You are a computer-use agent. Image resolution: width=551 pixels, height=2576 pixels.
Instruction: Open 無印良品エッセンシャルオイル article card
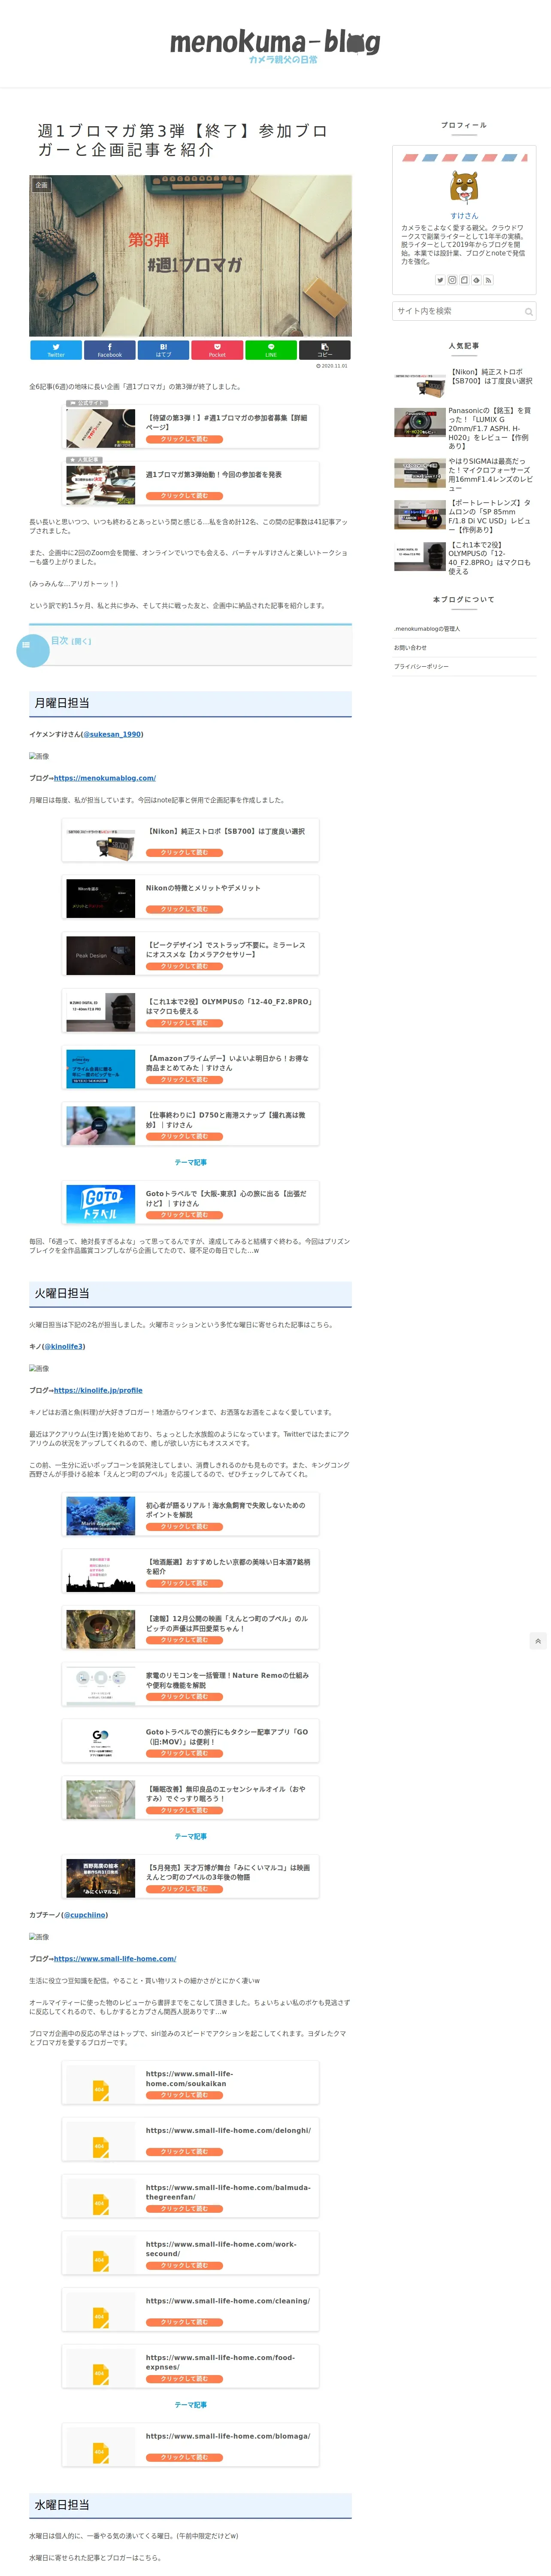coord(190,1799)
